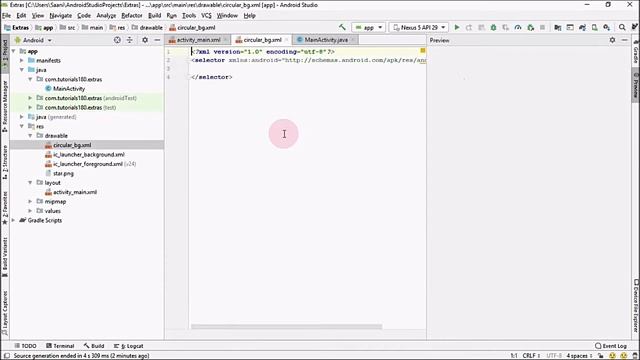Image resolution: width=640 pixels, height=360 pixels.
Task: Open the Android view dropdown
Action: pos(33,40)
